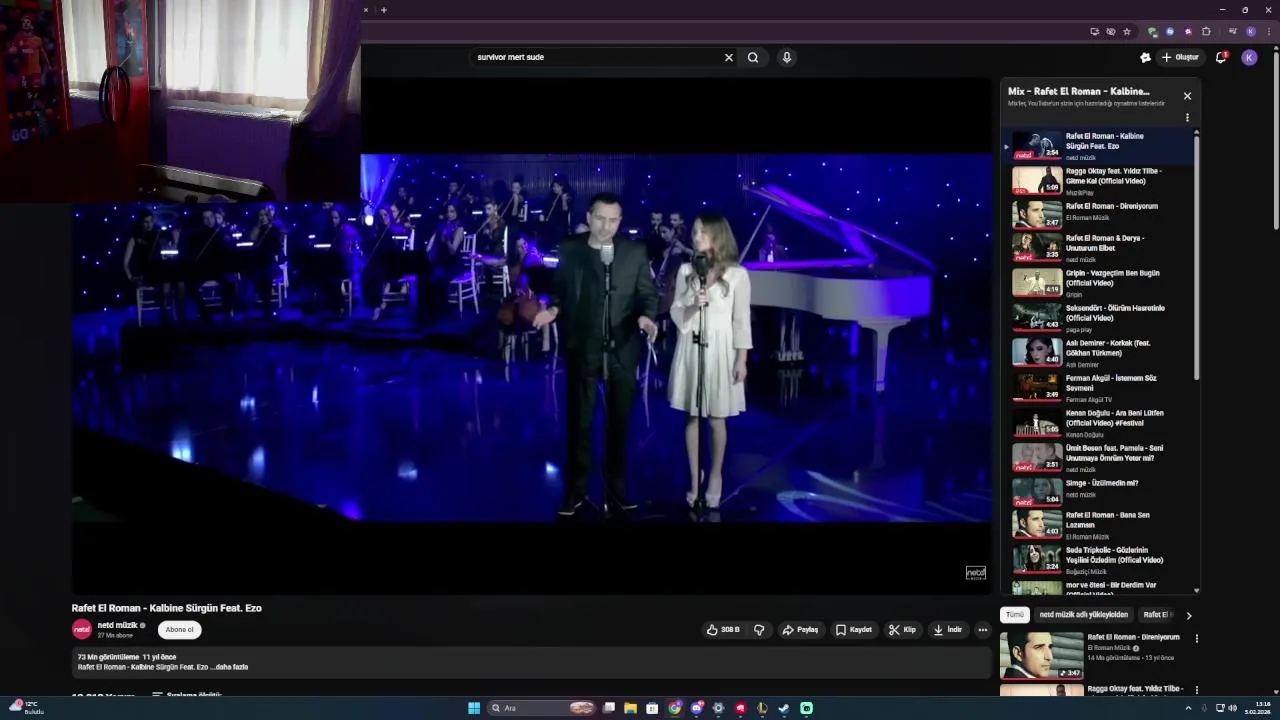The height and width of the screenshot is (720, 1280).
Task: Open options for recommended Direniyorum video
Action: click(1196, 639)
